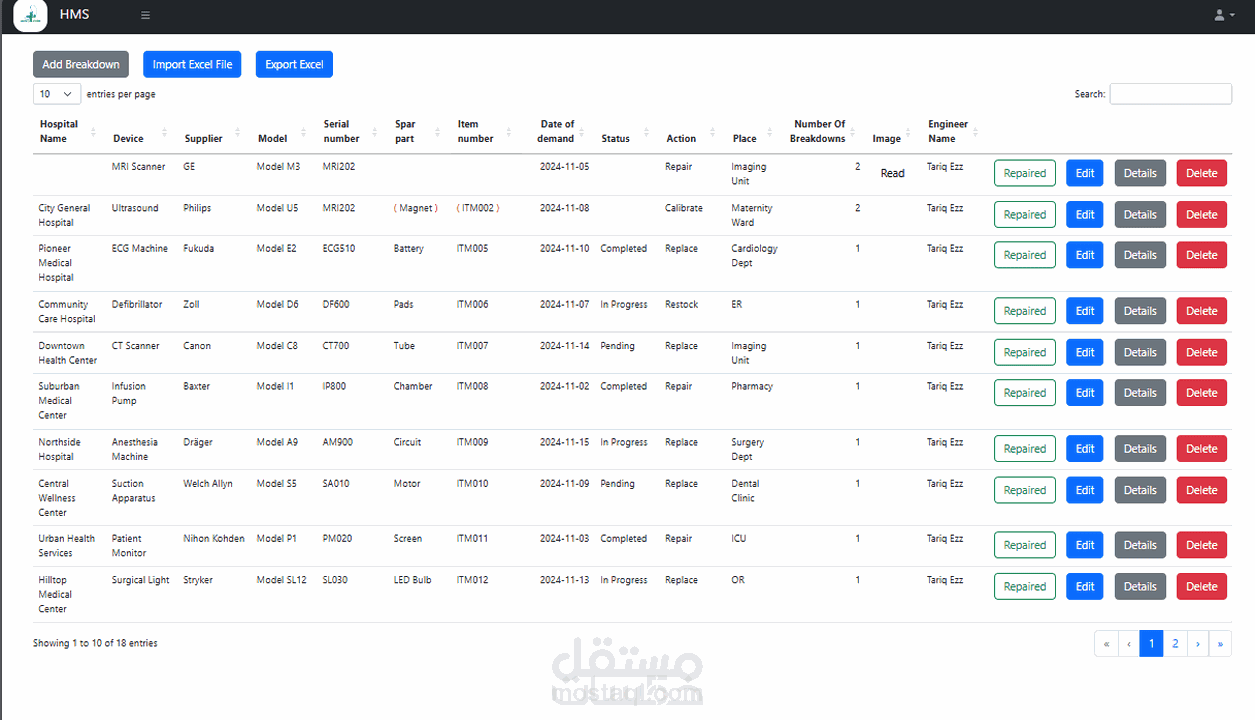Go to previous page arrow
The height and width of the screenshot is (720, 1255).
coord(1129,644)
